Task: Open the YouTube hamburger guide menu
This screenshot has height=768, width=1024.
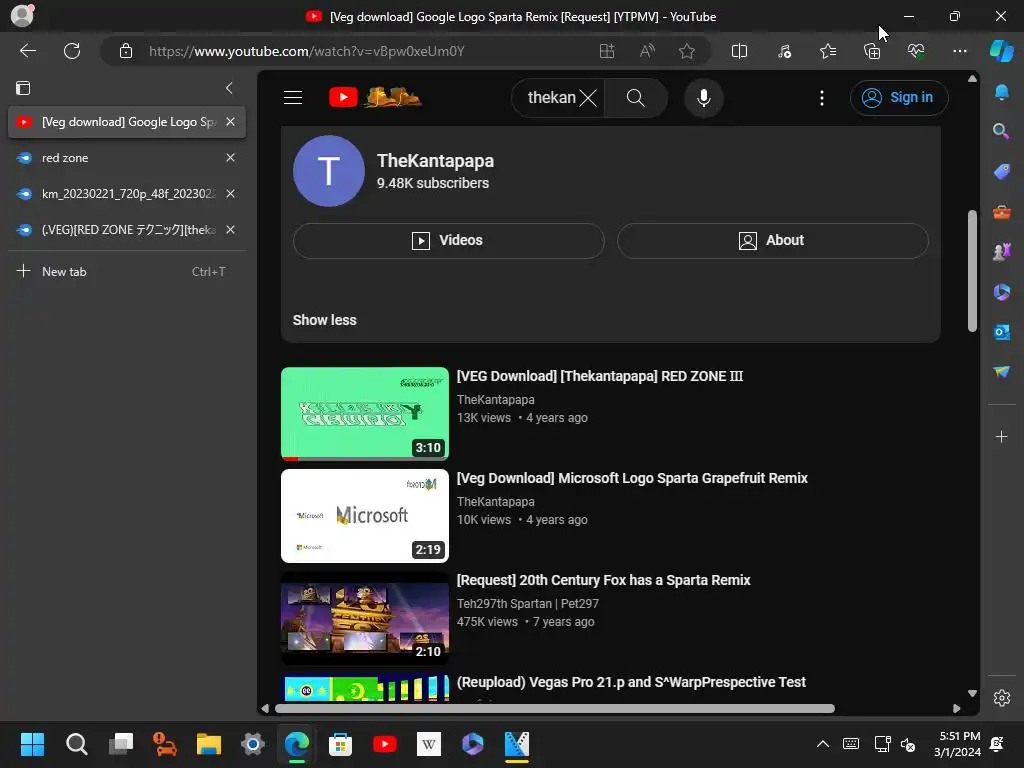Action: (x=293, y=98)
